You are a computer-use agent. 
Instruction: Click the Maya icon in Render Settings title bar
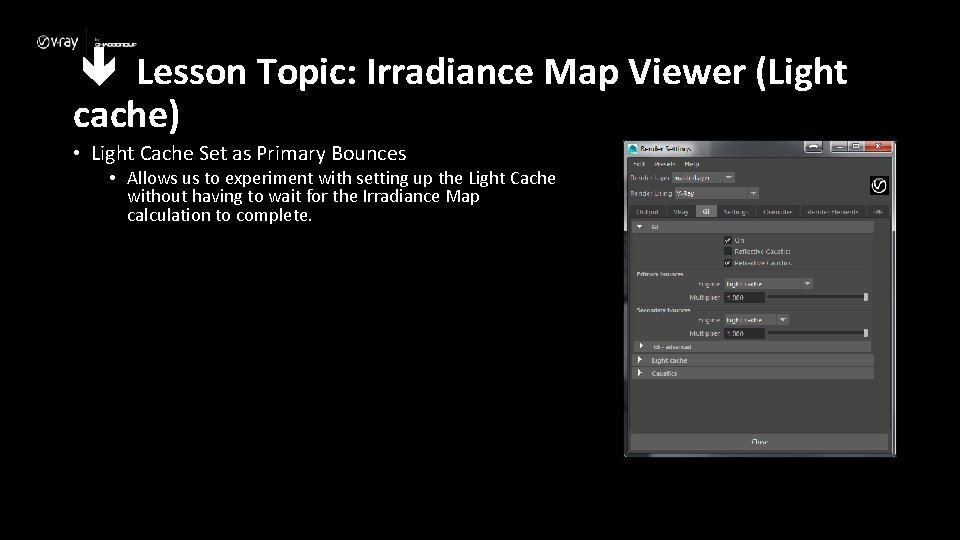[632, 148]
